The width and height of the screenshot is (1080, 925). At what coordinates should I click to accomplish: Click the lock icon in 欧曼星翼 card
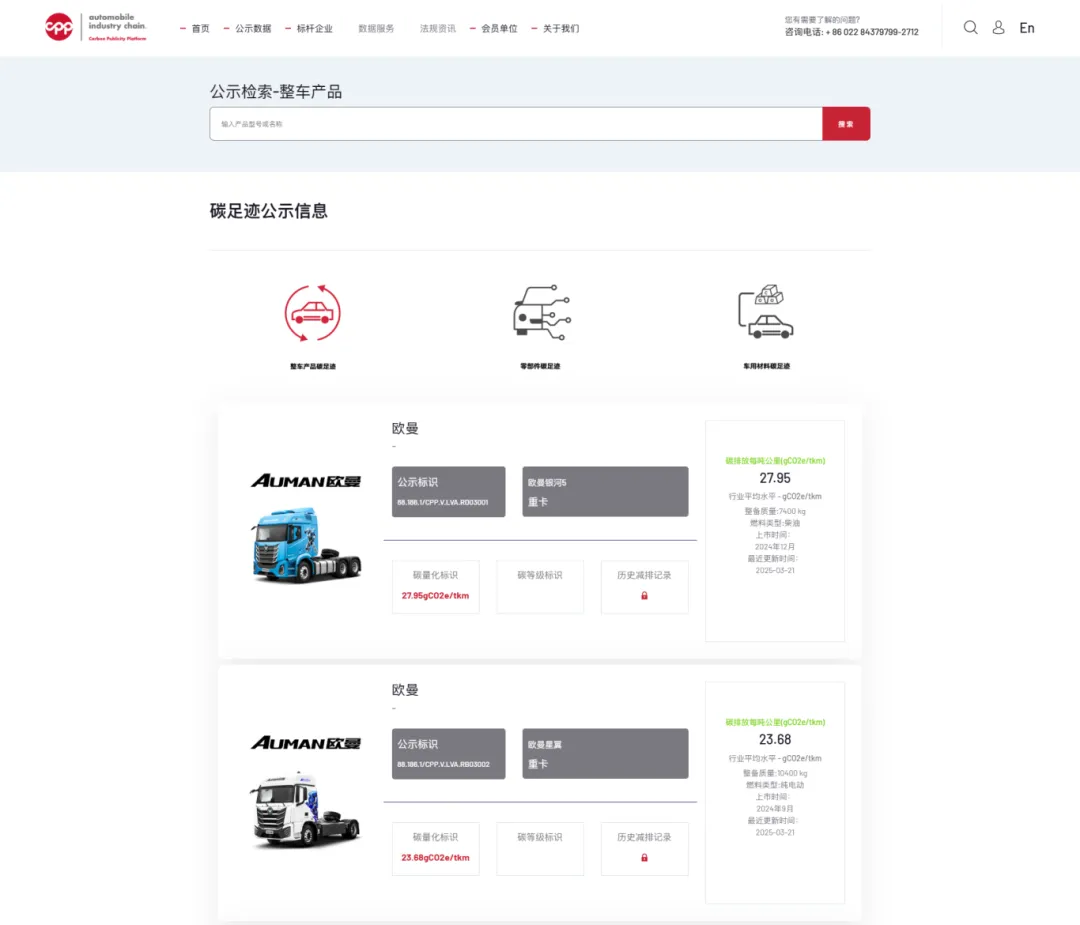[645, 858]
